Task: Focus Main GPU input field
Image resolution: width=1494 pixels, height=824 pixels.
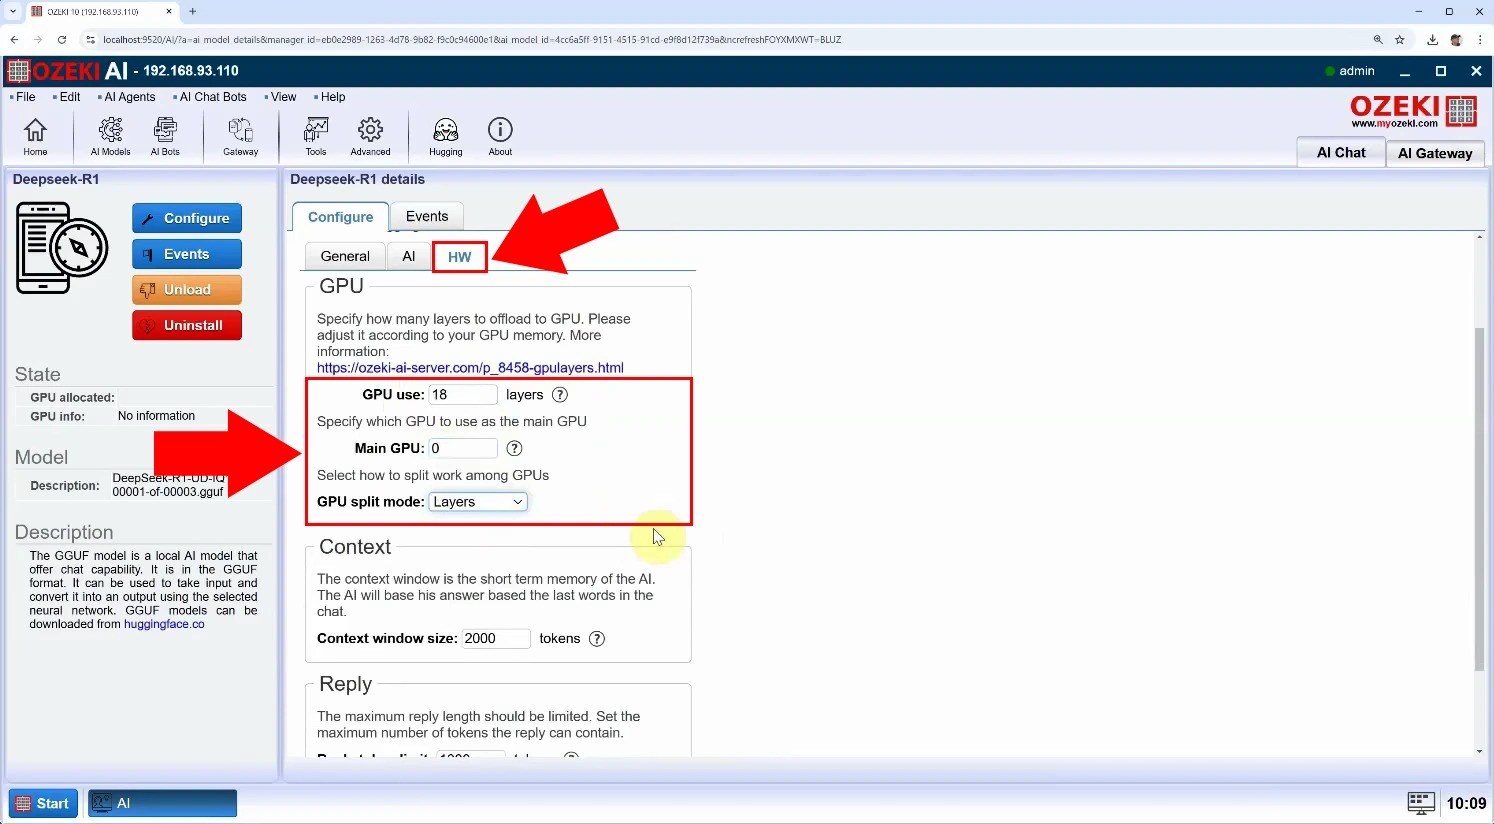Action: pyautogui.click(x=463, y=448)
